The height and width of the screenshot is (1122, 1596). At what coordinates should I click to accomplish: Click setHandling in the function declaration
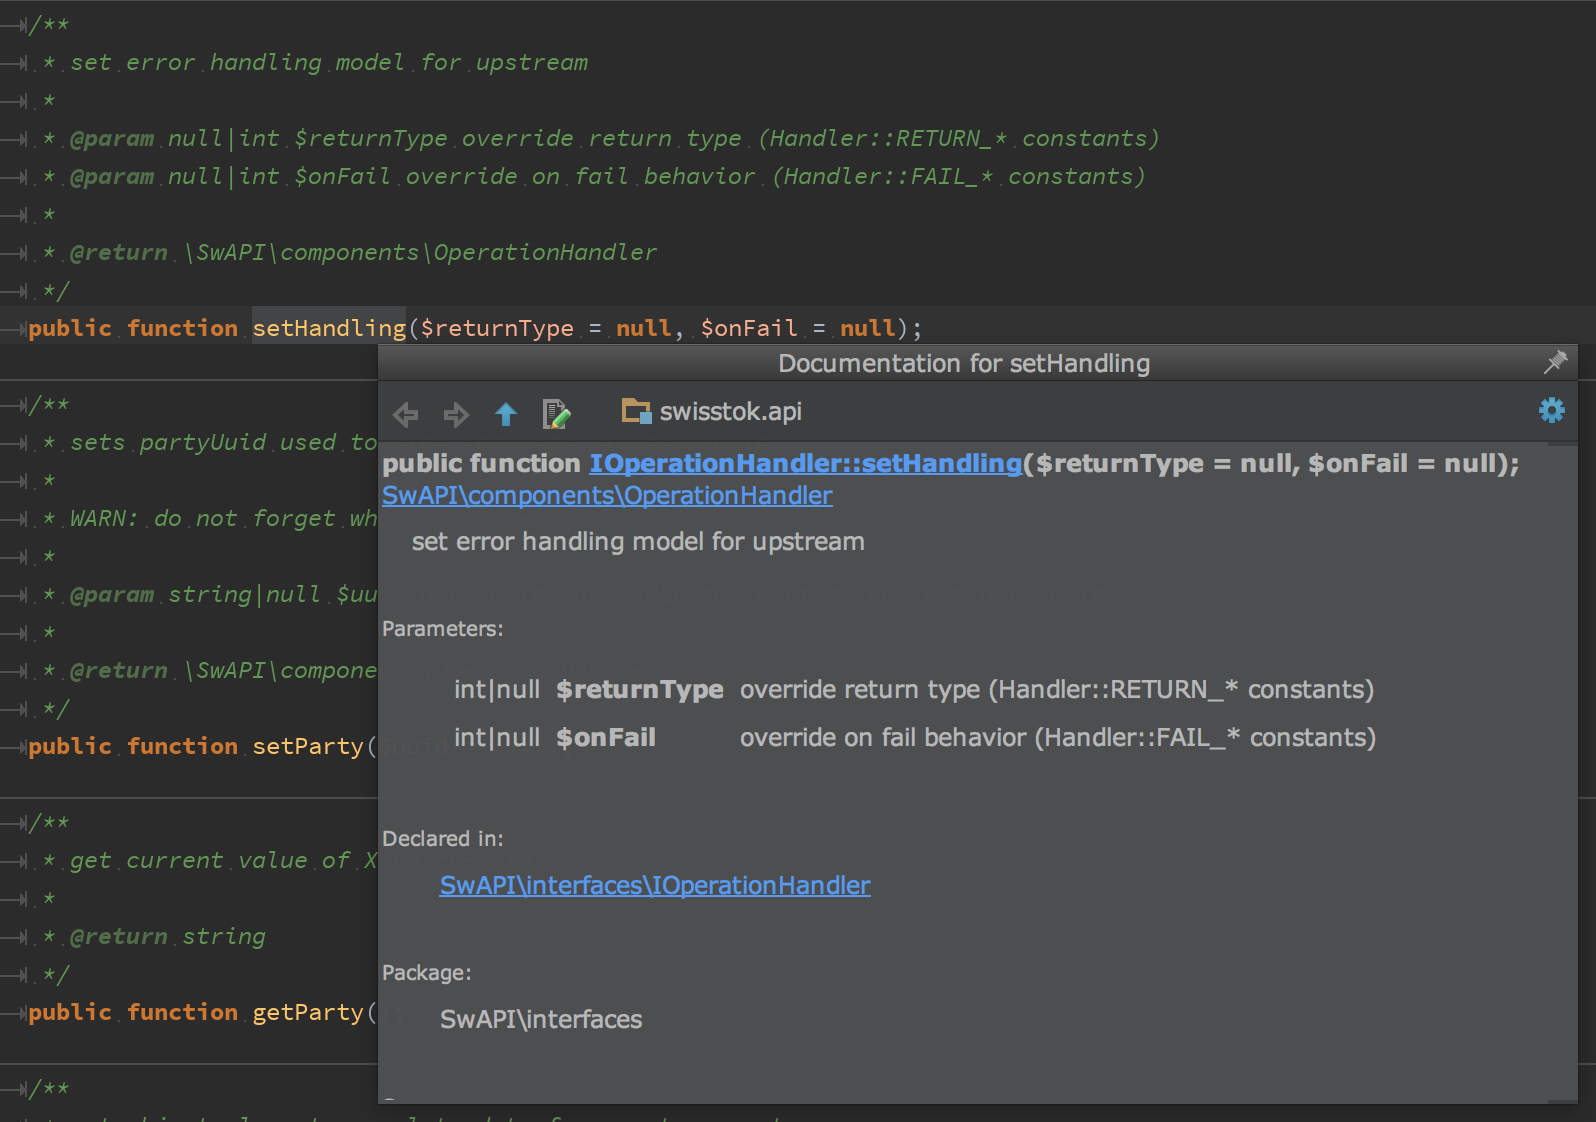[x=329, y=328]
